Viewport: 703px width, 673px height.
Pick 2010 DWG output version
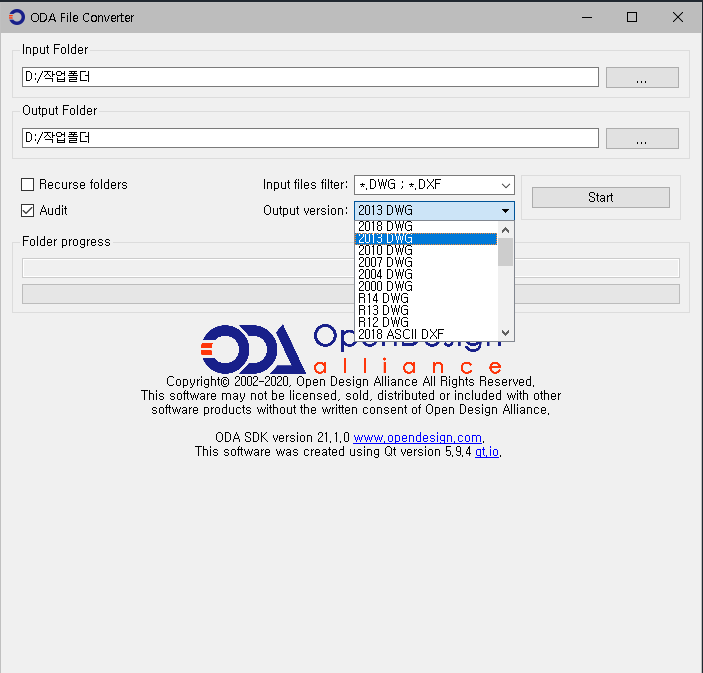click(426, 251)
